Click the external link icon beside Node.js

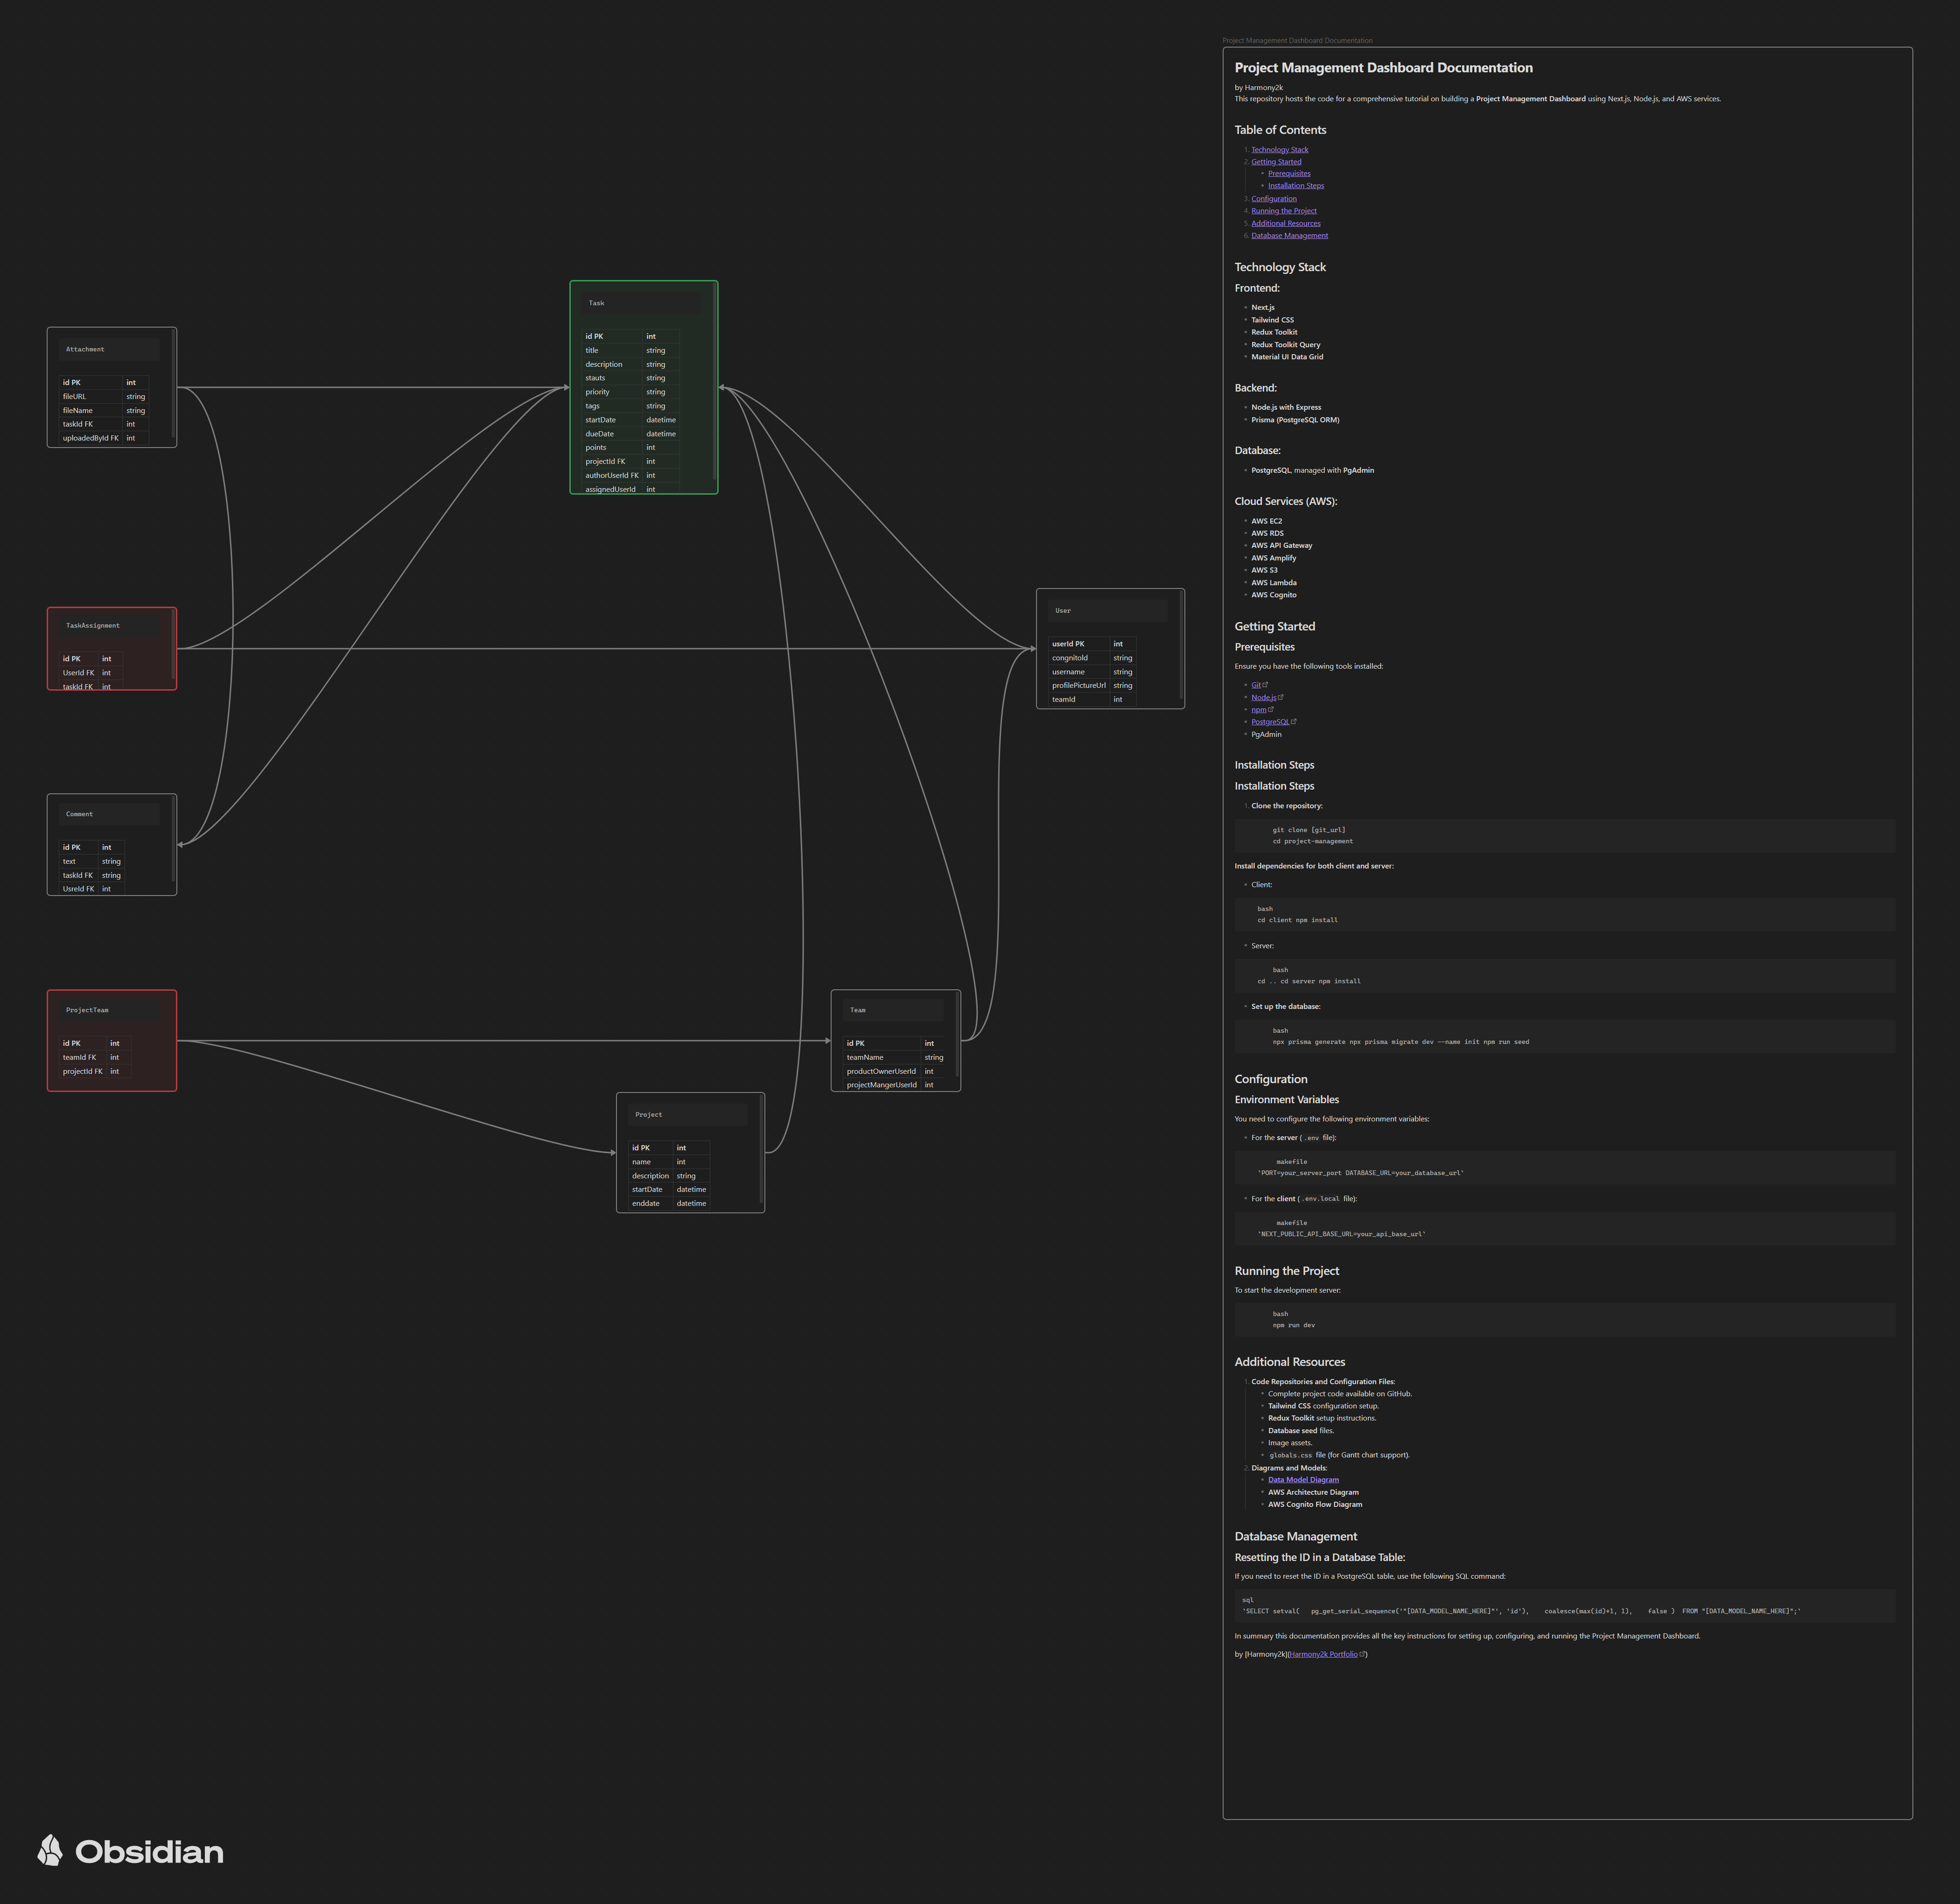1281,697
